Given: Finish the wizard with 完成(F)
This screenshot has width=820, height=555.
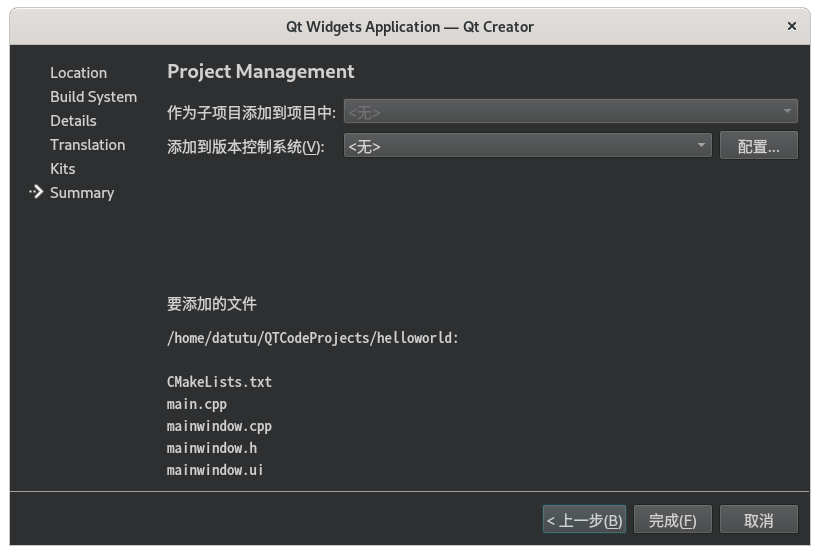Looking at the screenshot, I should click(673, 519).
